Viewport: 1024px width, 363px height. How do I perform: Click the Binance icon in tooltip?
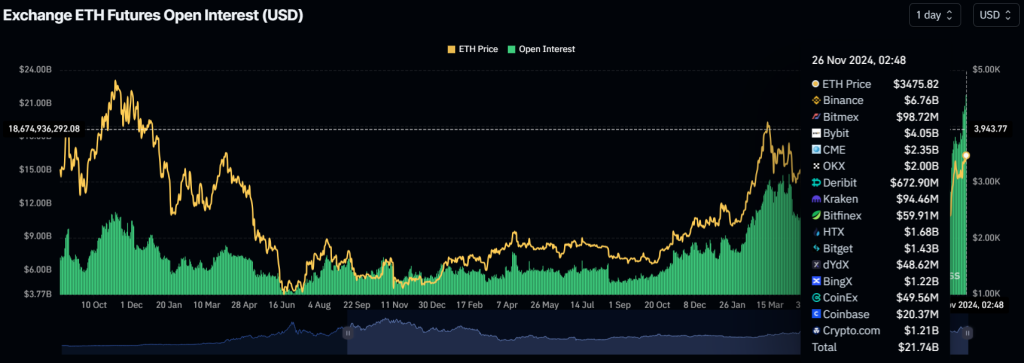click(x=816, y=101)
